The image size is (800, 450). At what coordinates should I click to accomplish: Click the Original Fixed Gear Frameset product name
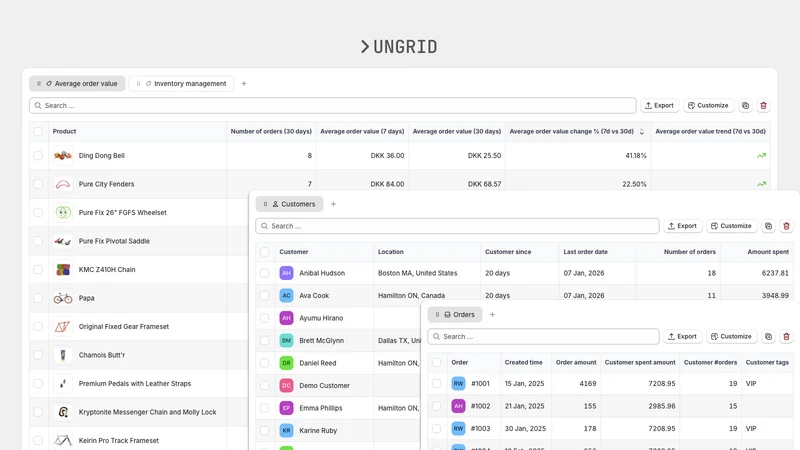click(123, 327)
